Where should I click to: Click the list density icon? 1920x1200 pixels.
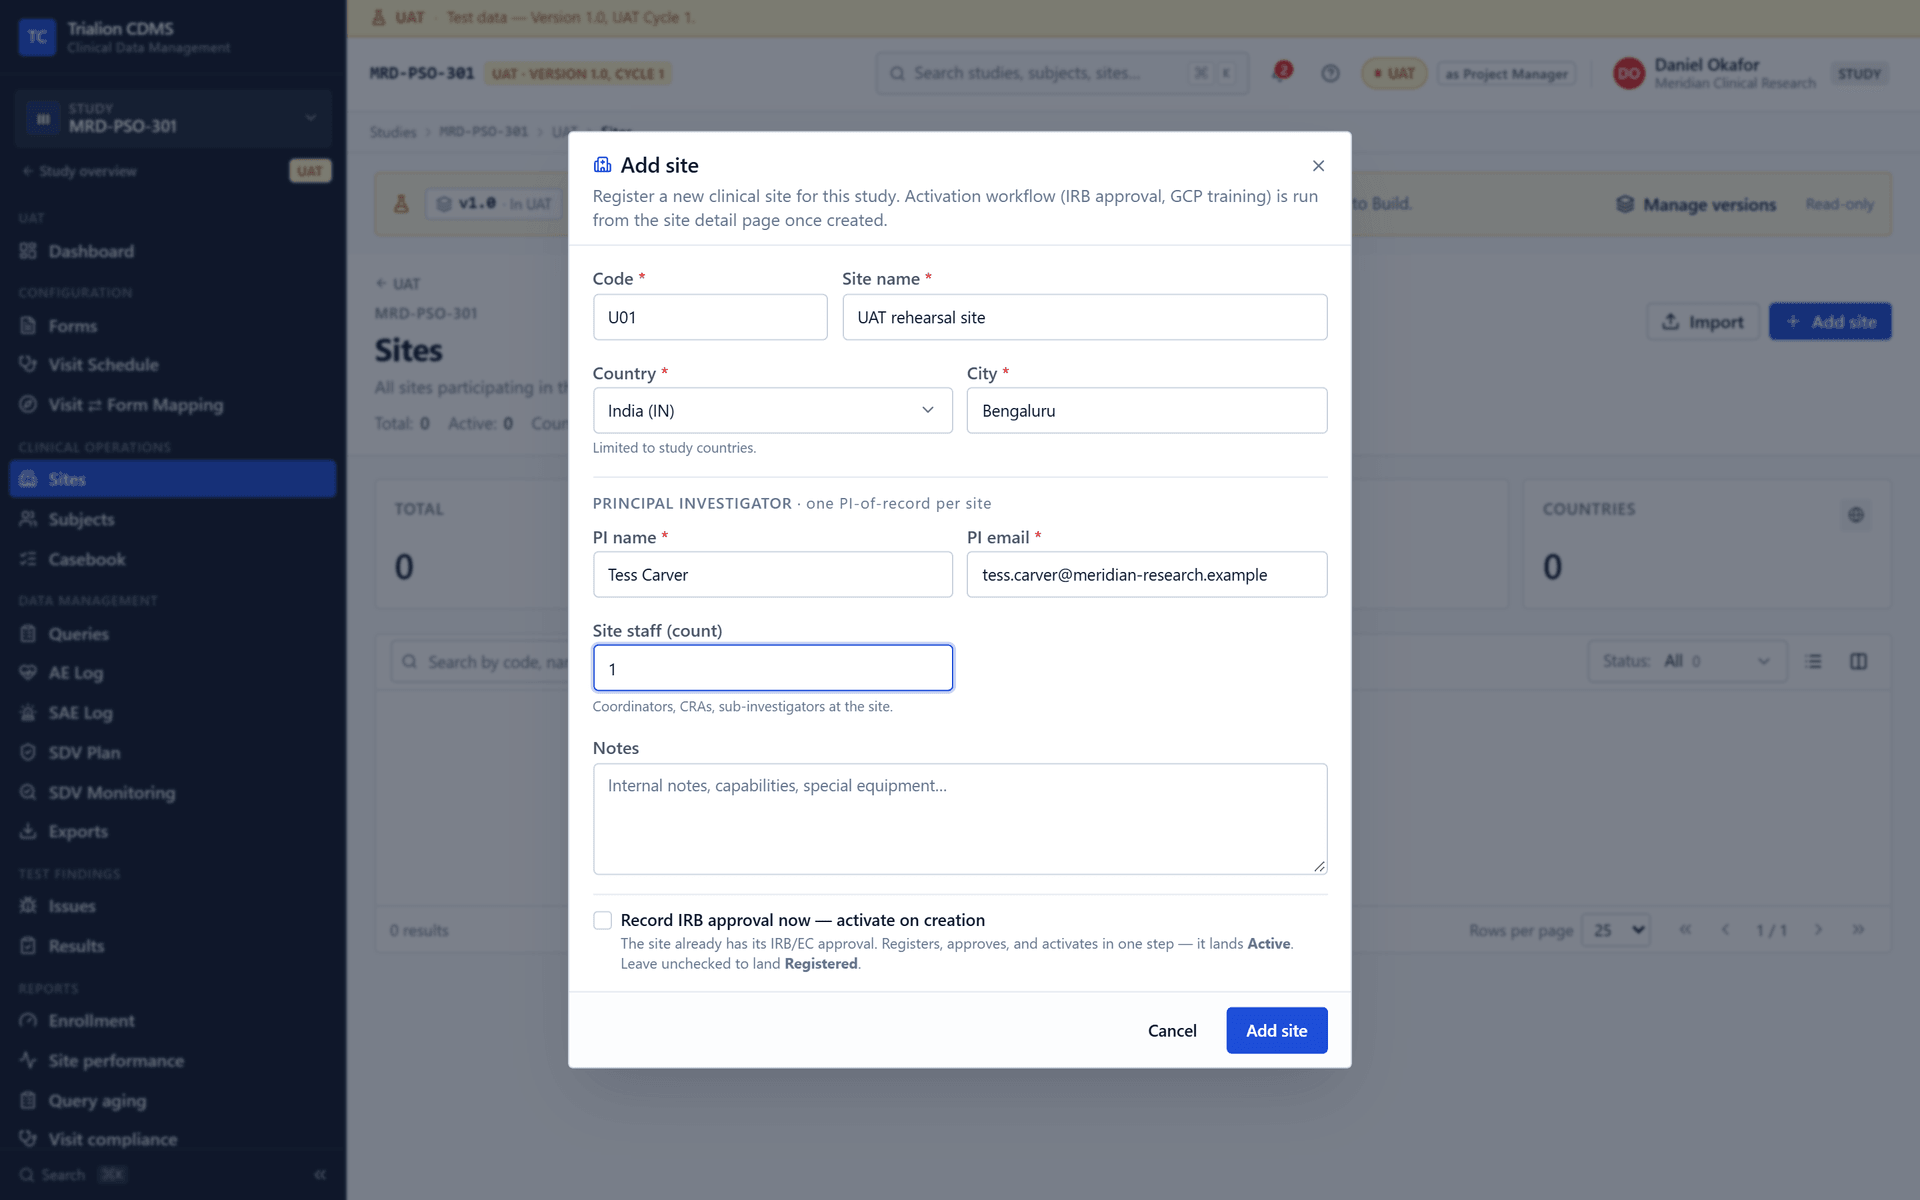(1813, 661)
